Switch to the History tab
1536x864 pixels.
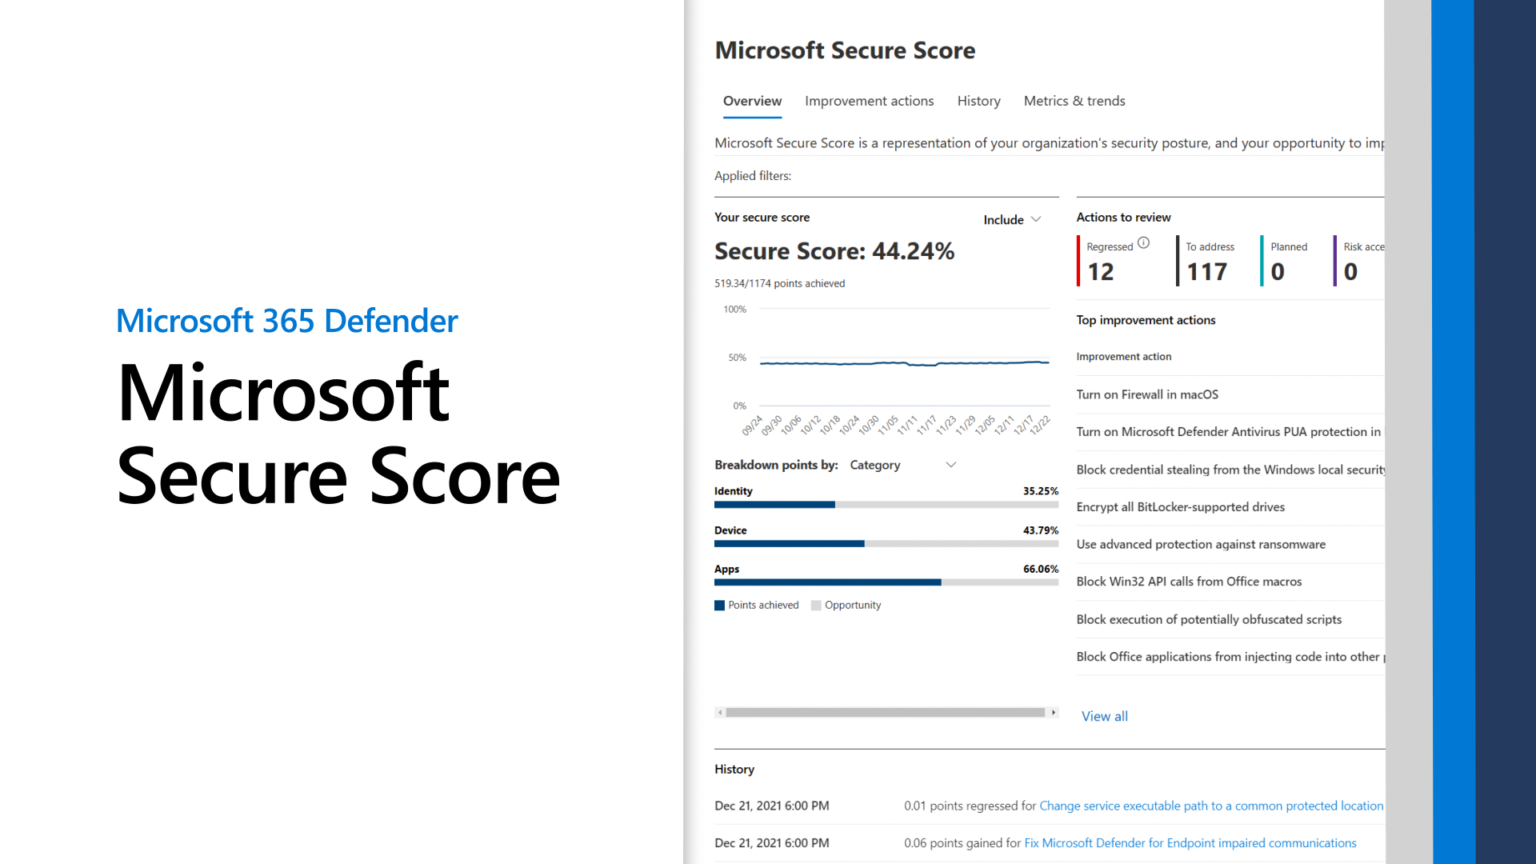978,101
